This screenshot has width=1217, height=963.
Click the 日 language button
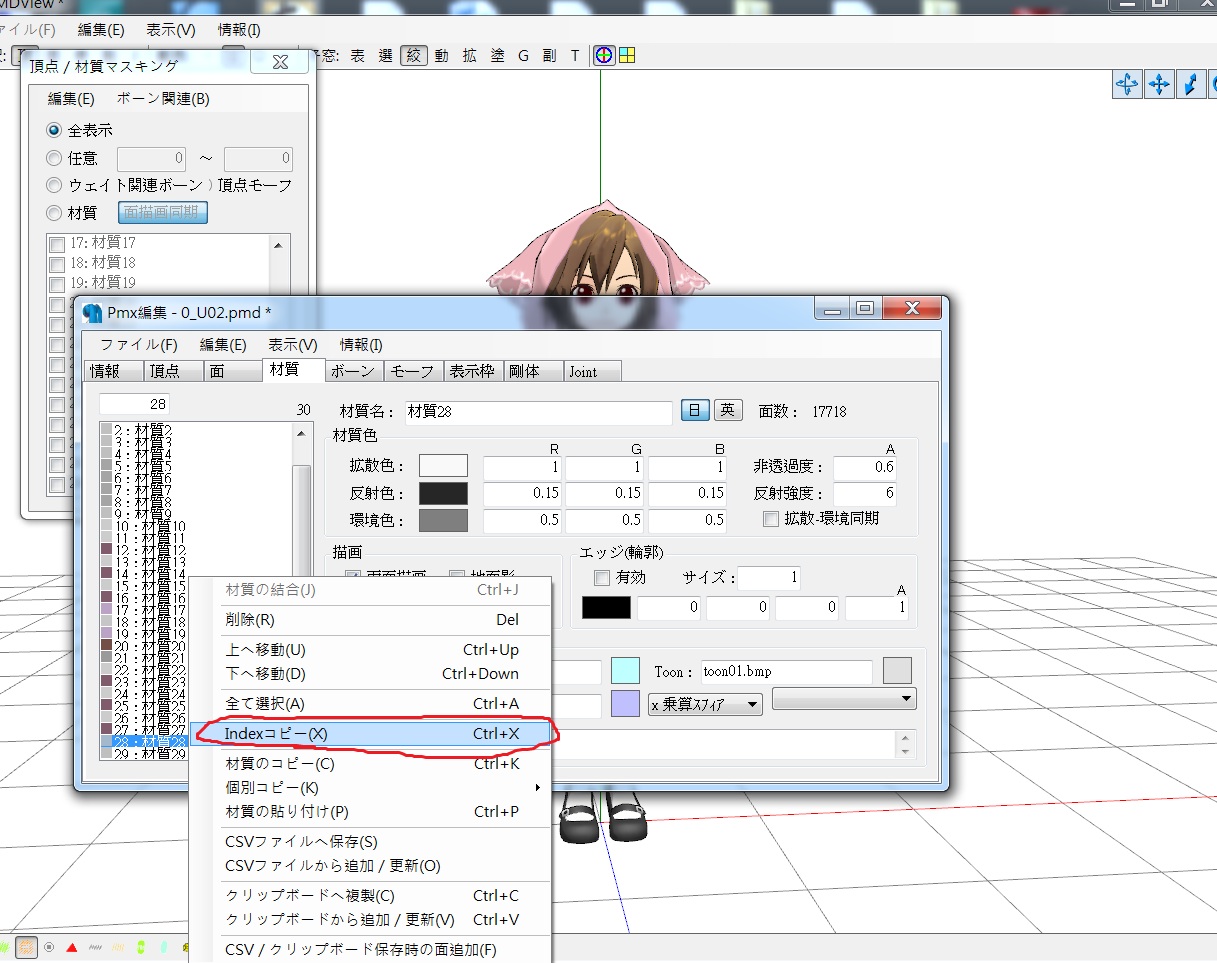pos(694,410)
